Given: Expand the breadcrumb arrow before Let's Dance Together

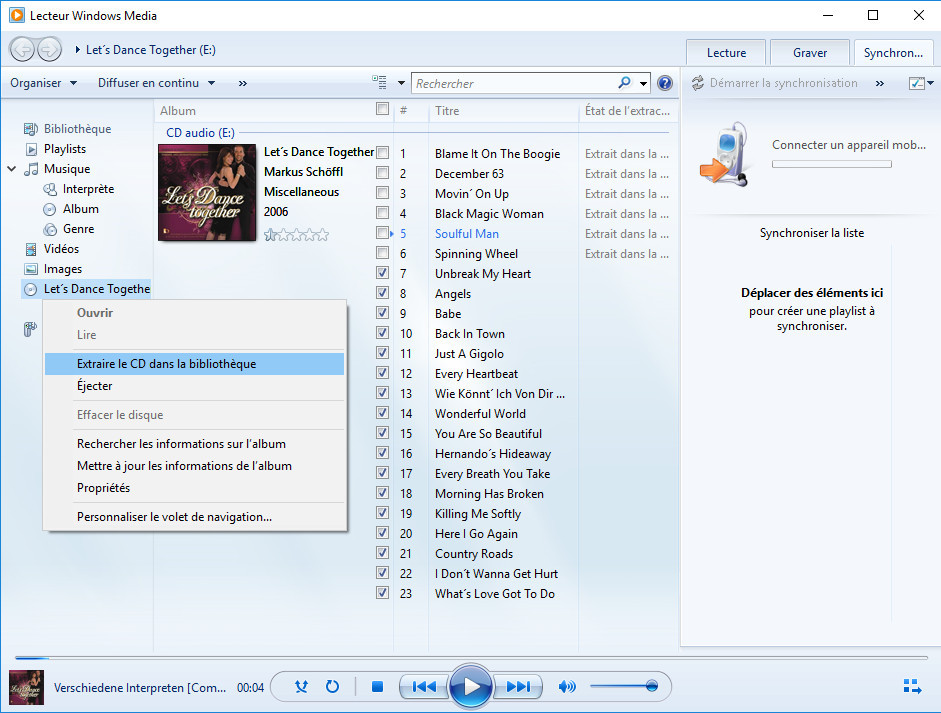Looking at the screenshot, I should tap(77, 50).
